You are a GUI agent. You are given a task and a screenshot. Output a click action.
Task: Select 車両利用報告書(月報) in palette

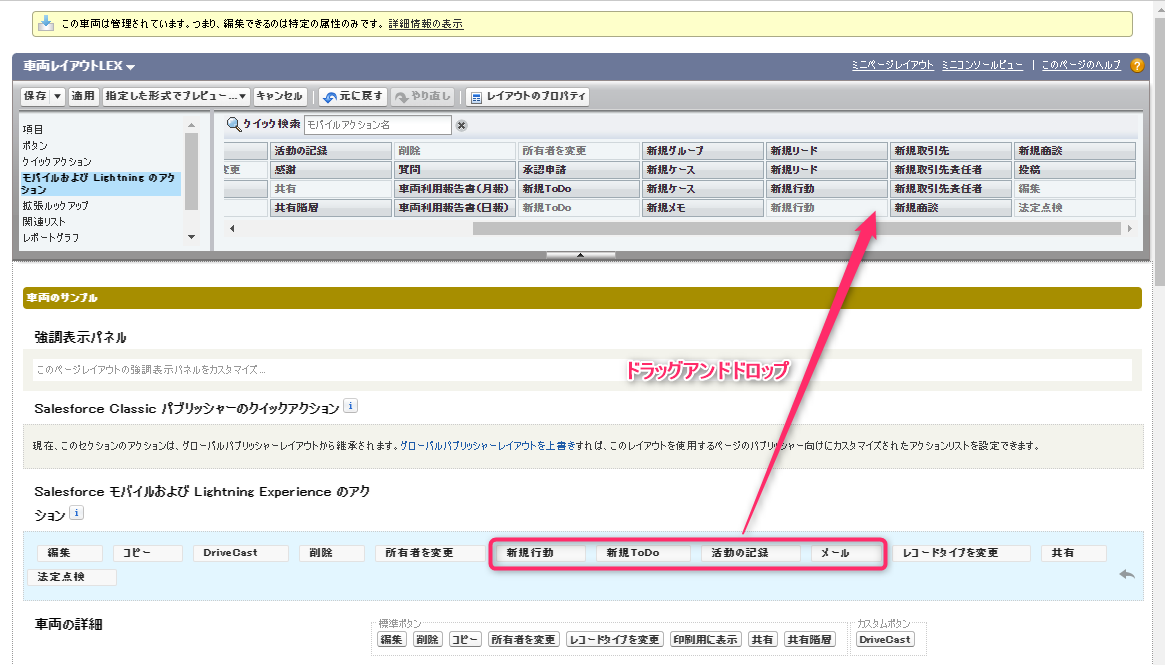pyautogui.click(x=455, y=189)
